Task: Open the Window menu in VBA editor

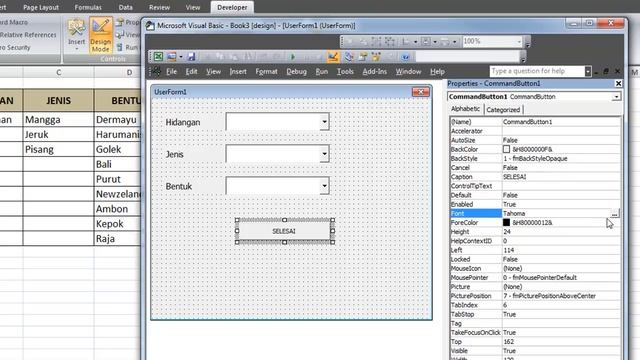Action: [x=409, y=71]
